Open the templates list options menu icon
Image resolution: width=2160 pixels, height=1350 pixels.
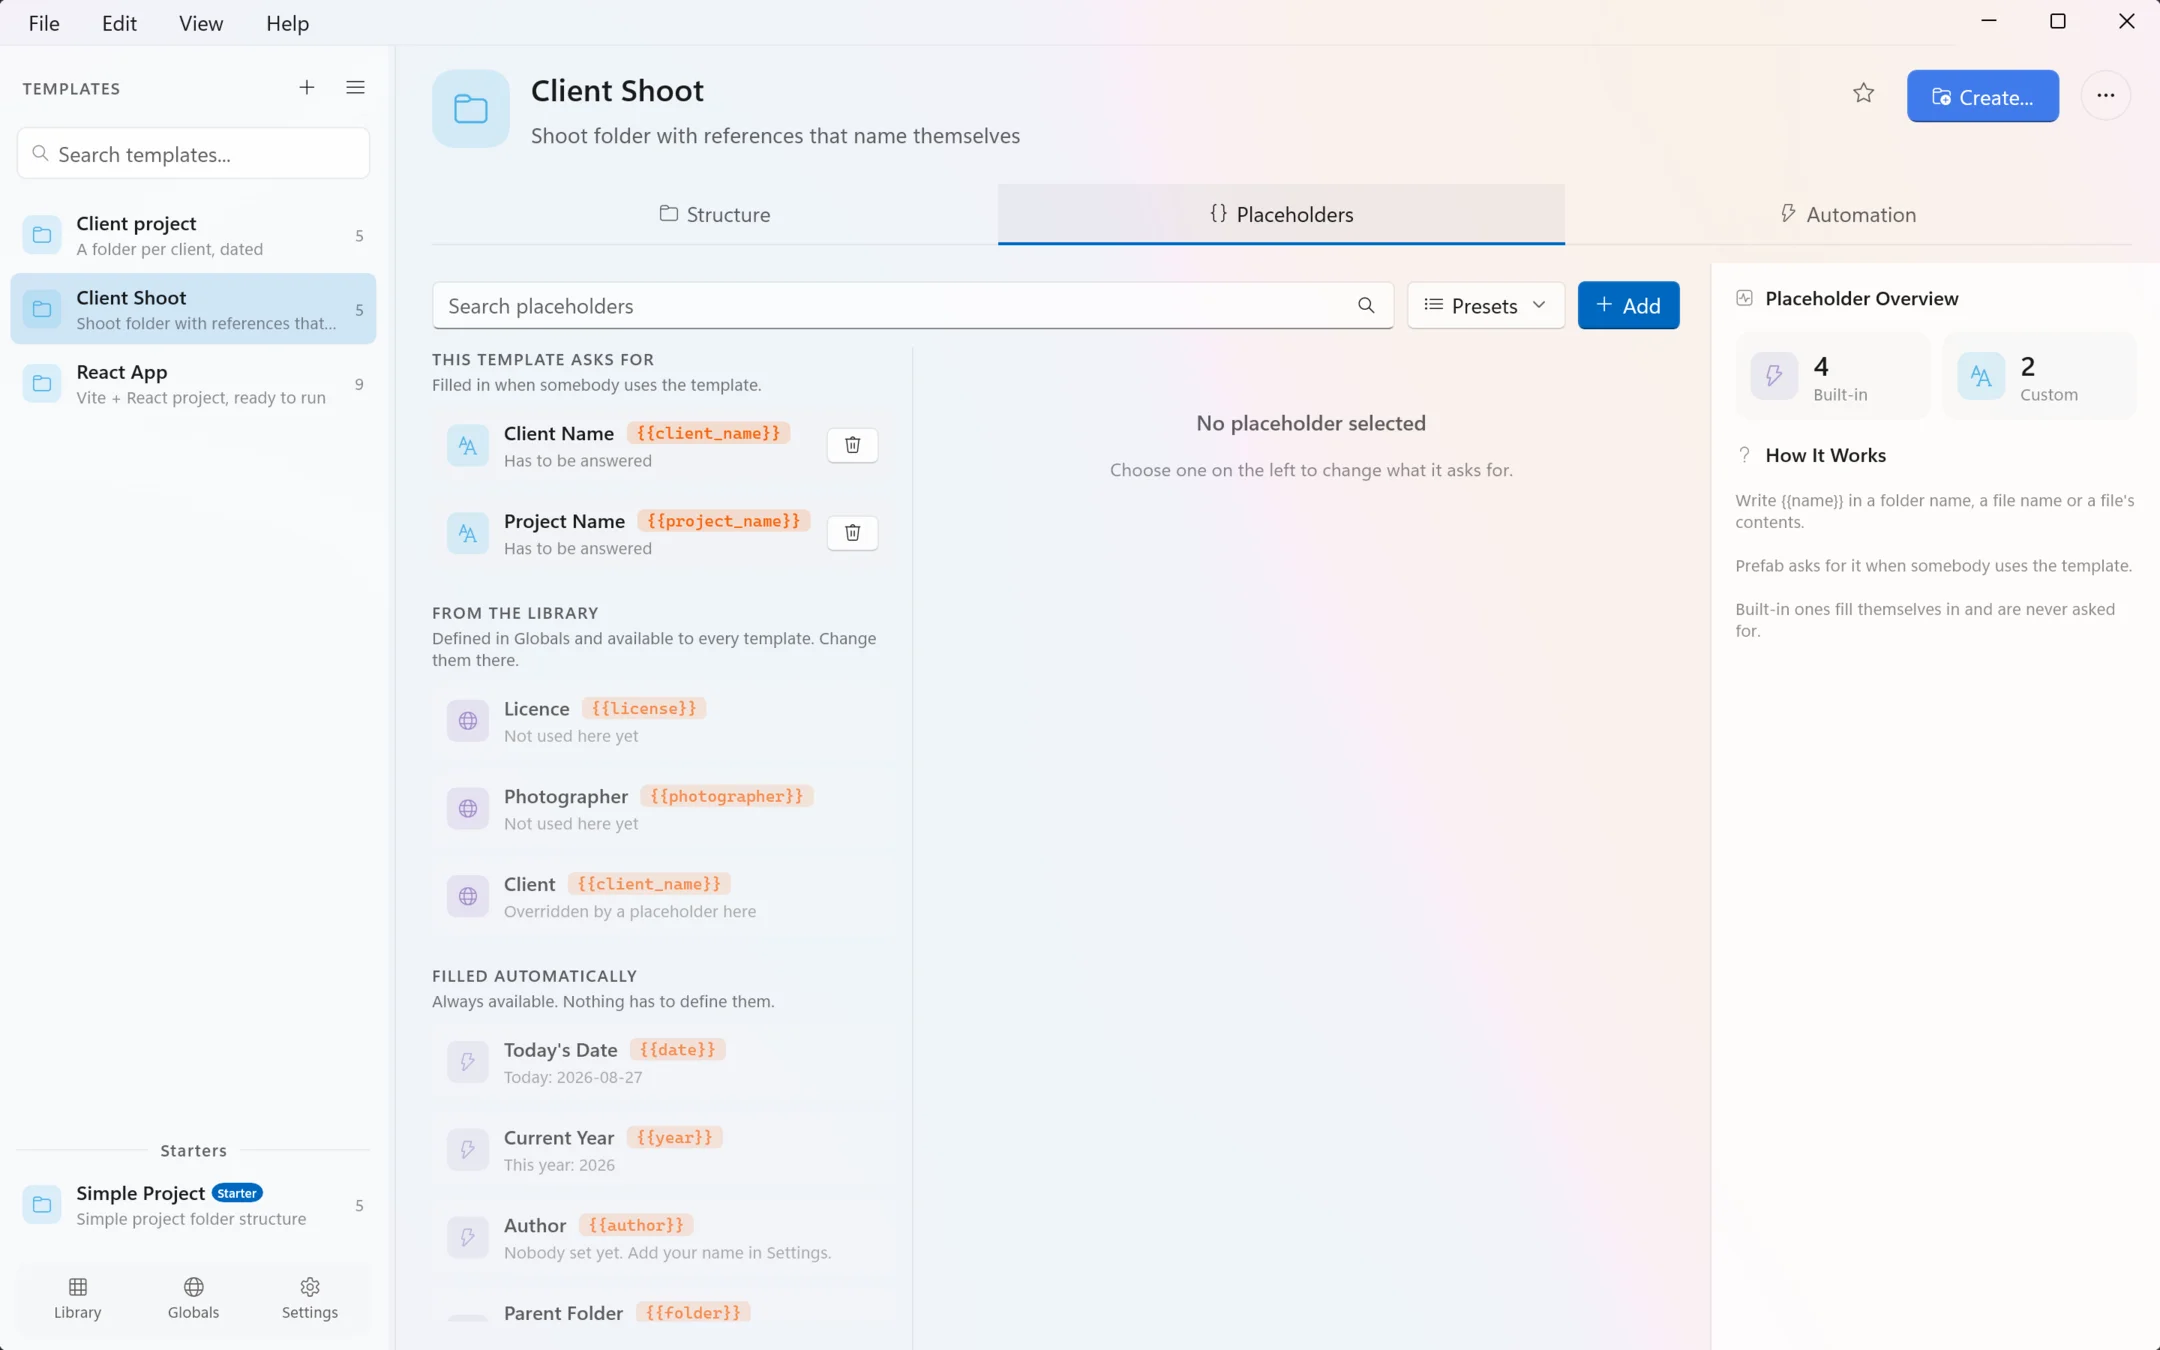click(355, 88)
